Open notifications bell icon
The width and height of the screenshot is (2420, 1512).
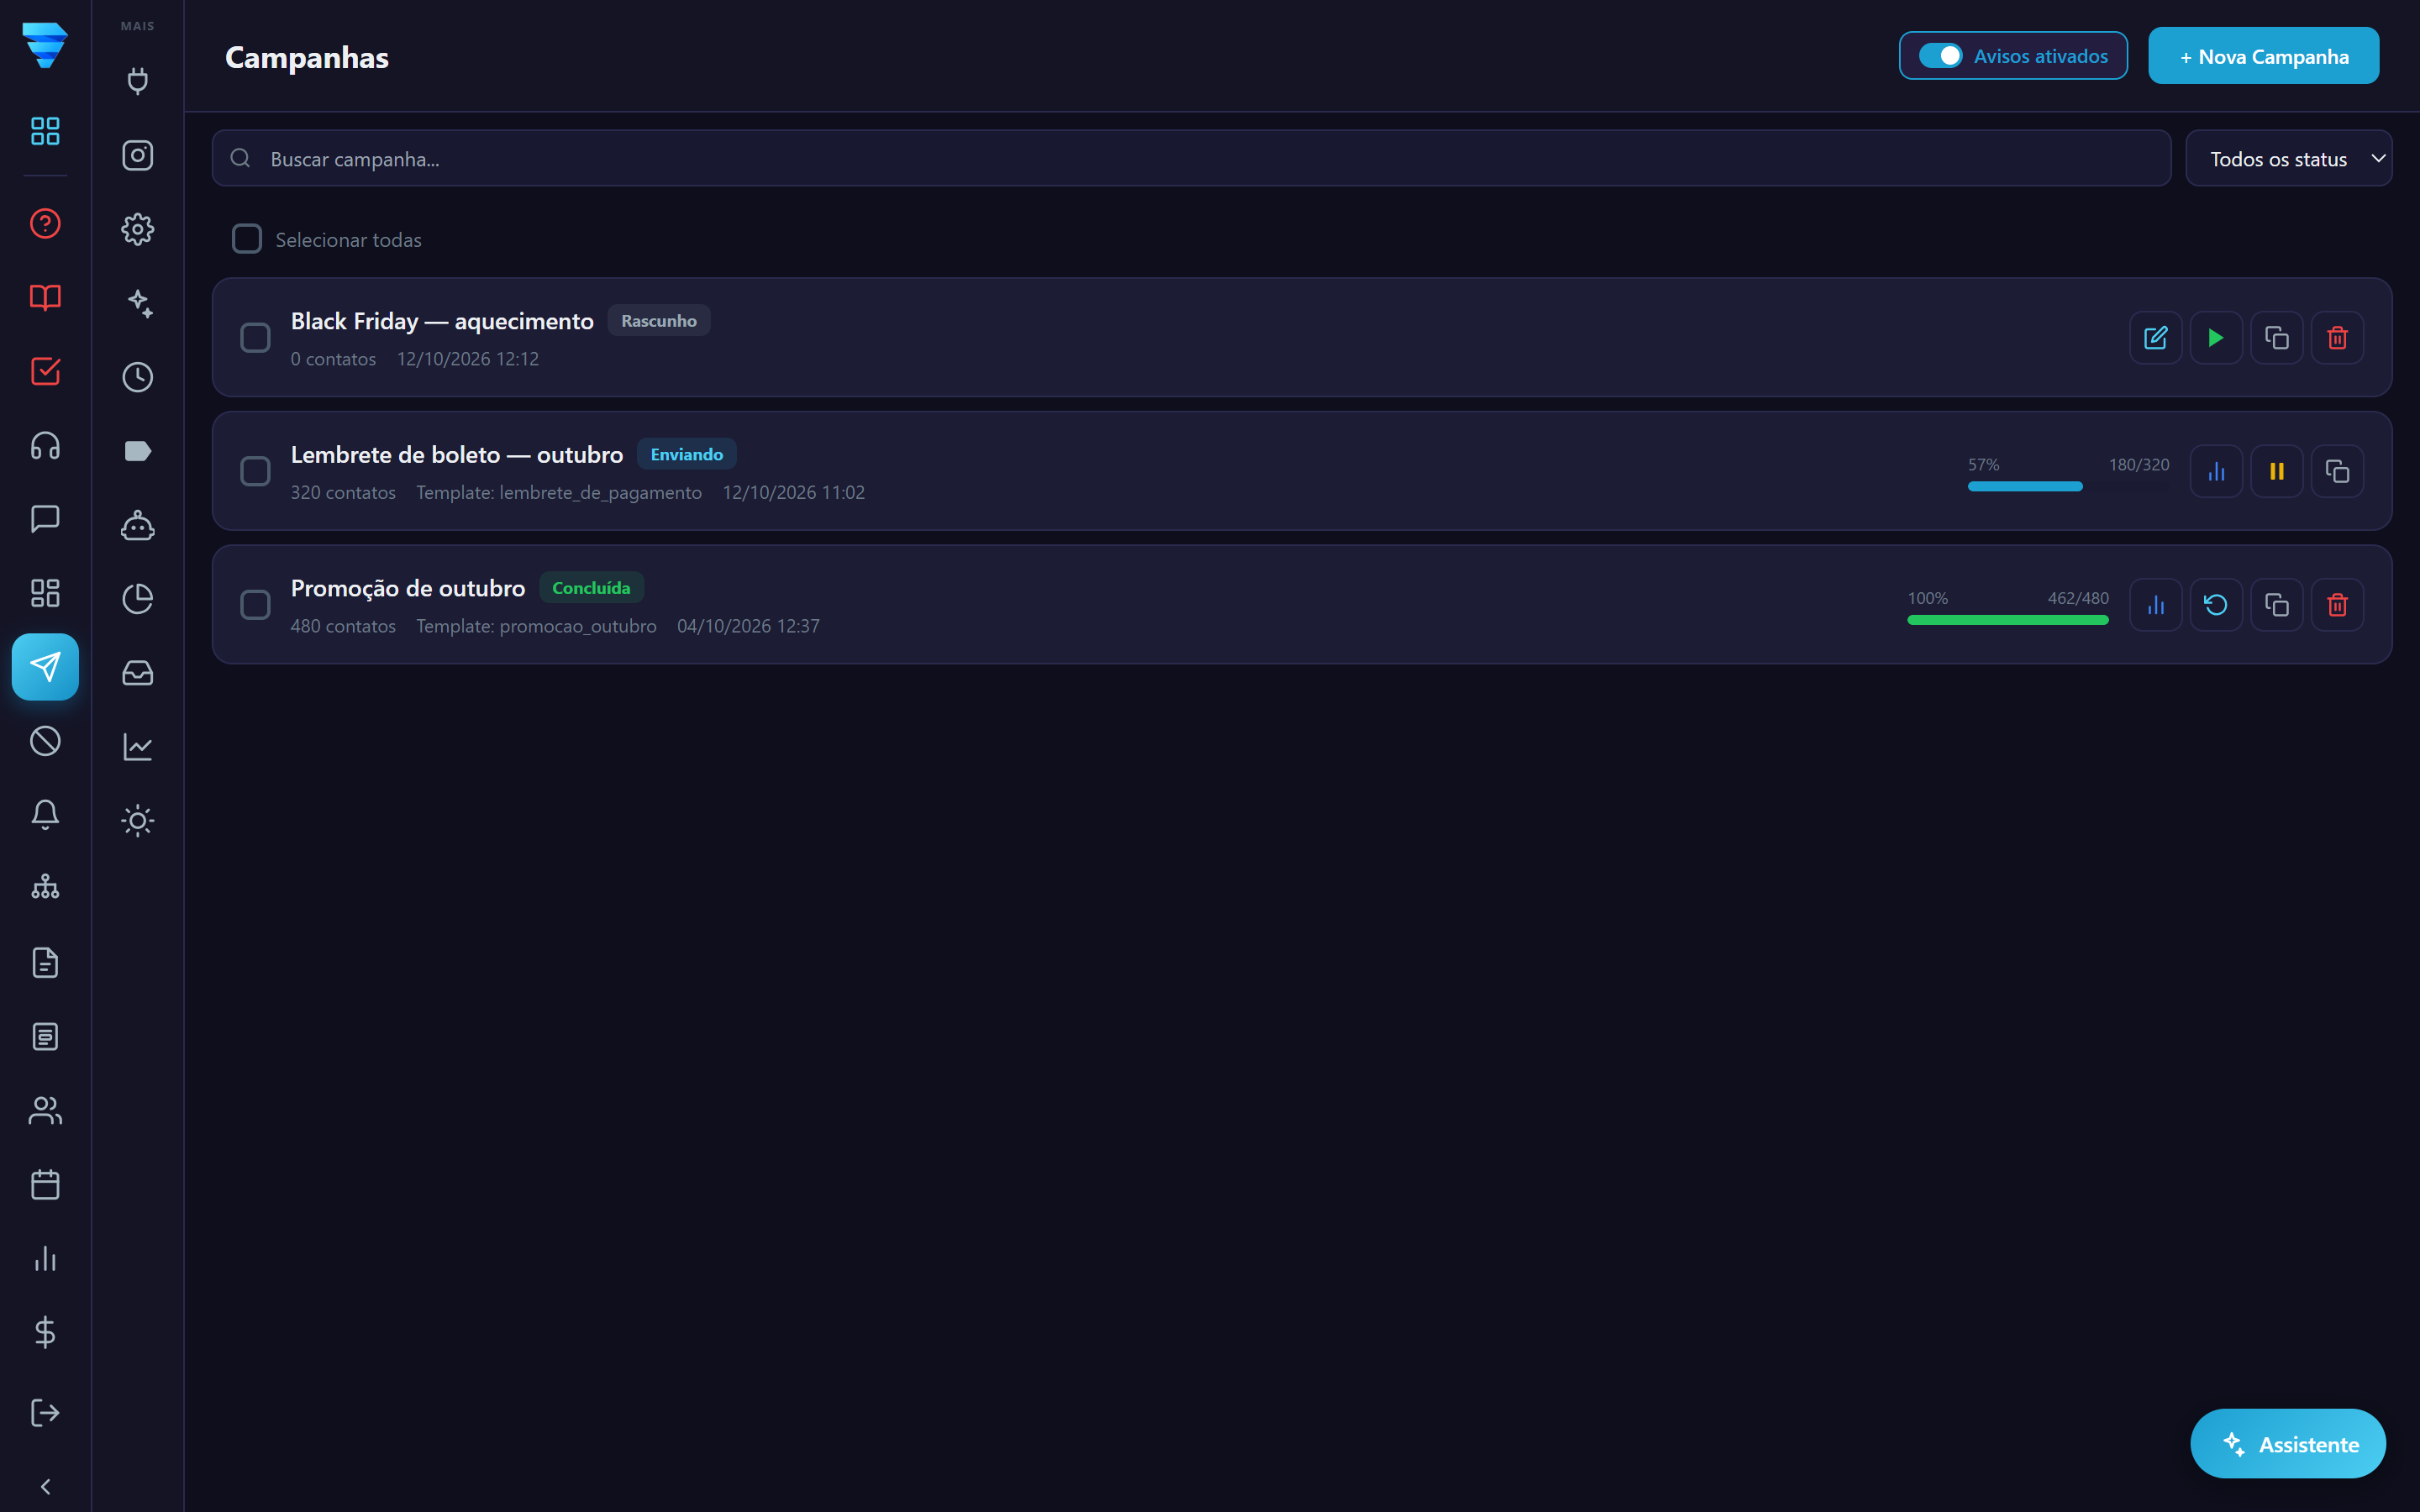point(45,815)
